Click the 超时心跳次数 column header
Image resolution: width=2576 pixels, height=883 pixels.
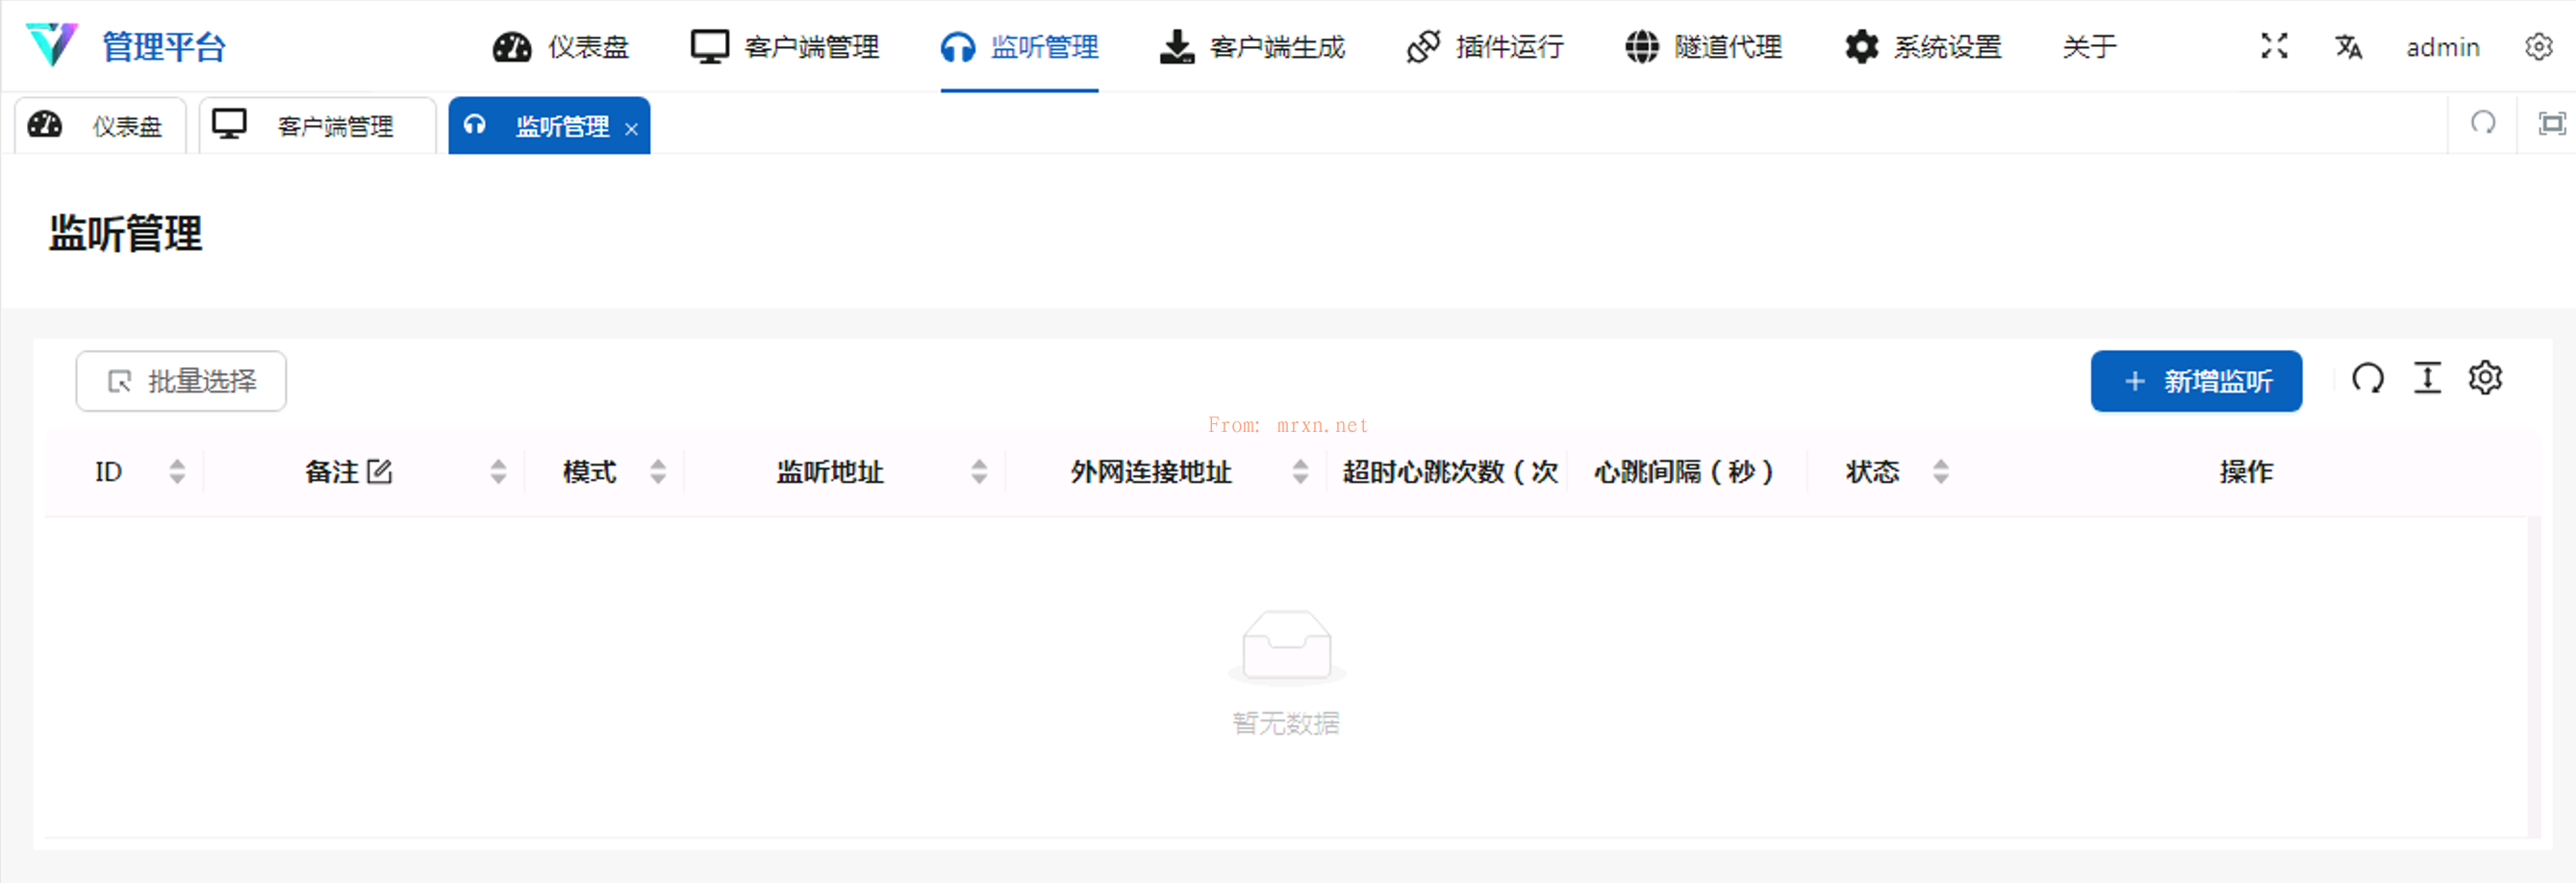[x=1449, y=471]
